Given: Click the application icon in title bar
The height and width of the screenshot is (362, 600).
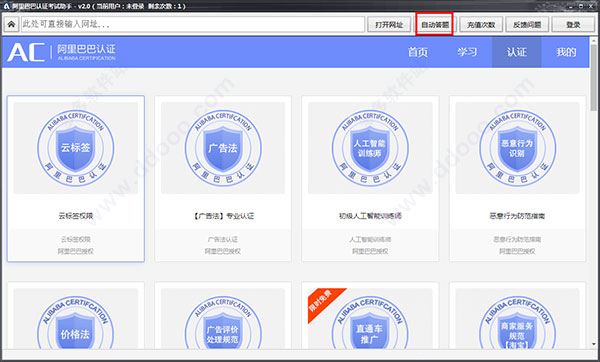Looking at the screenshot, I should 6,6.
